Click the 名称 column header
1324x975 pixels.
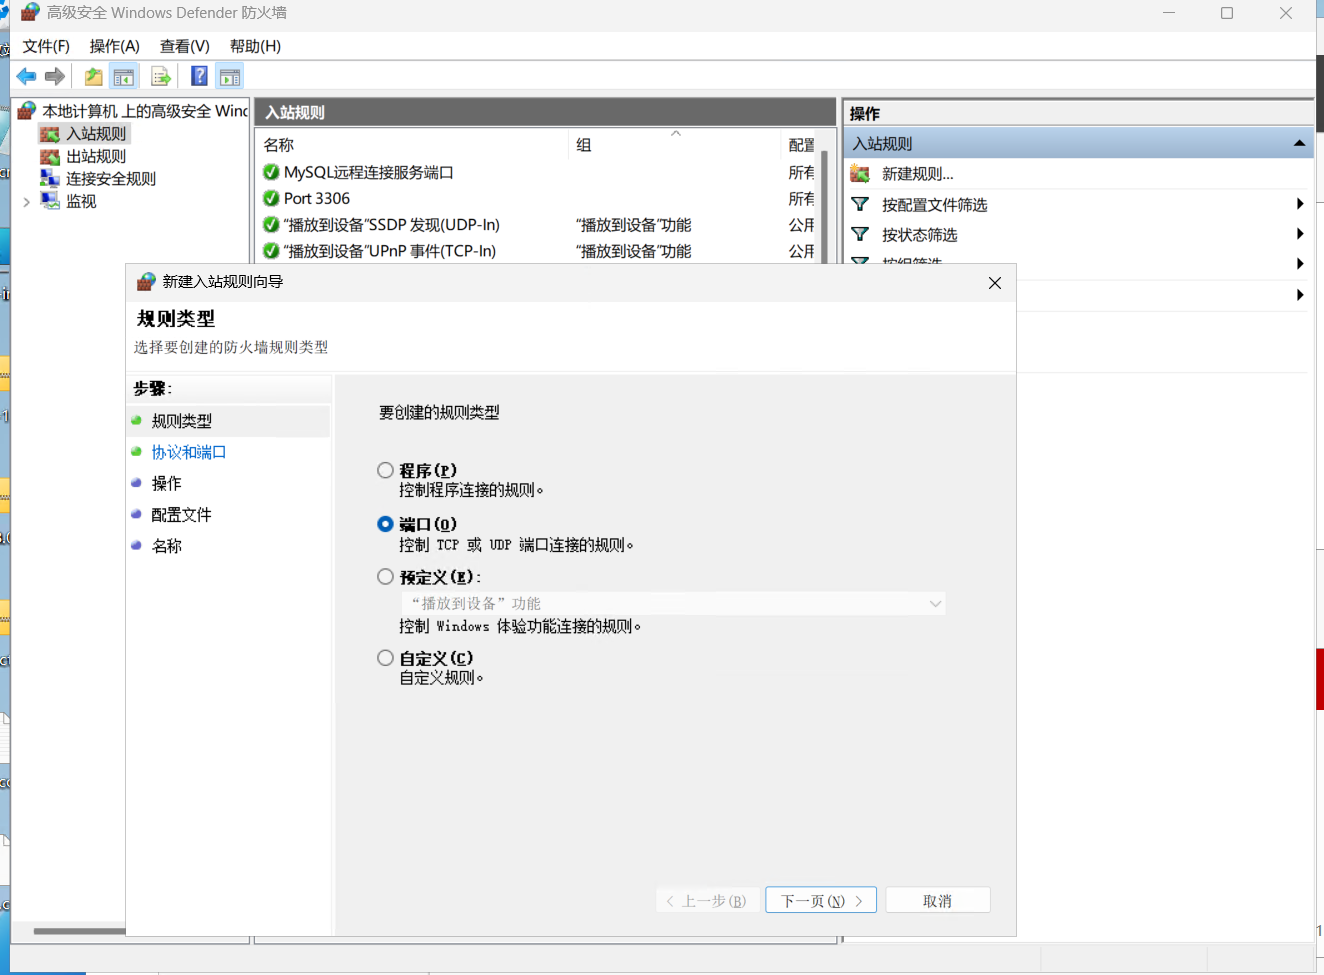[279, 145]
